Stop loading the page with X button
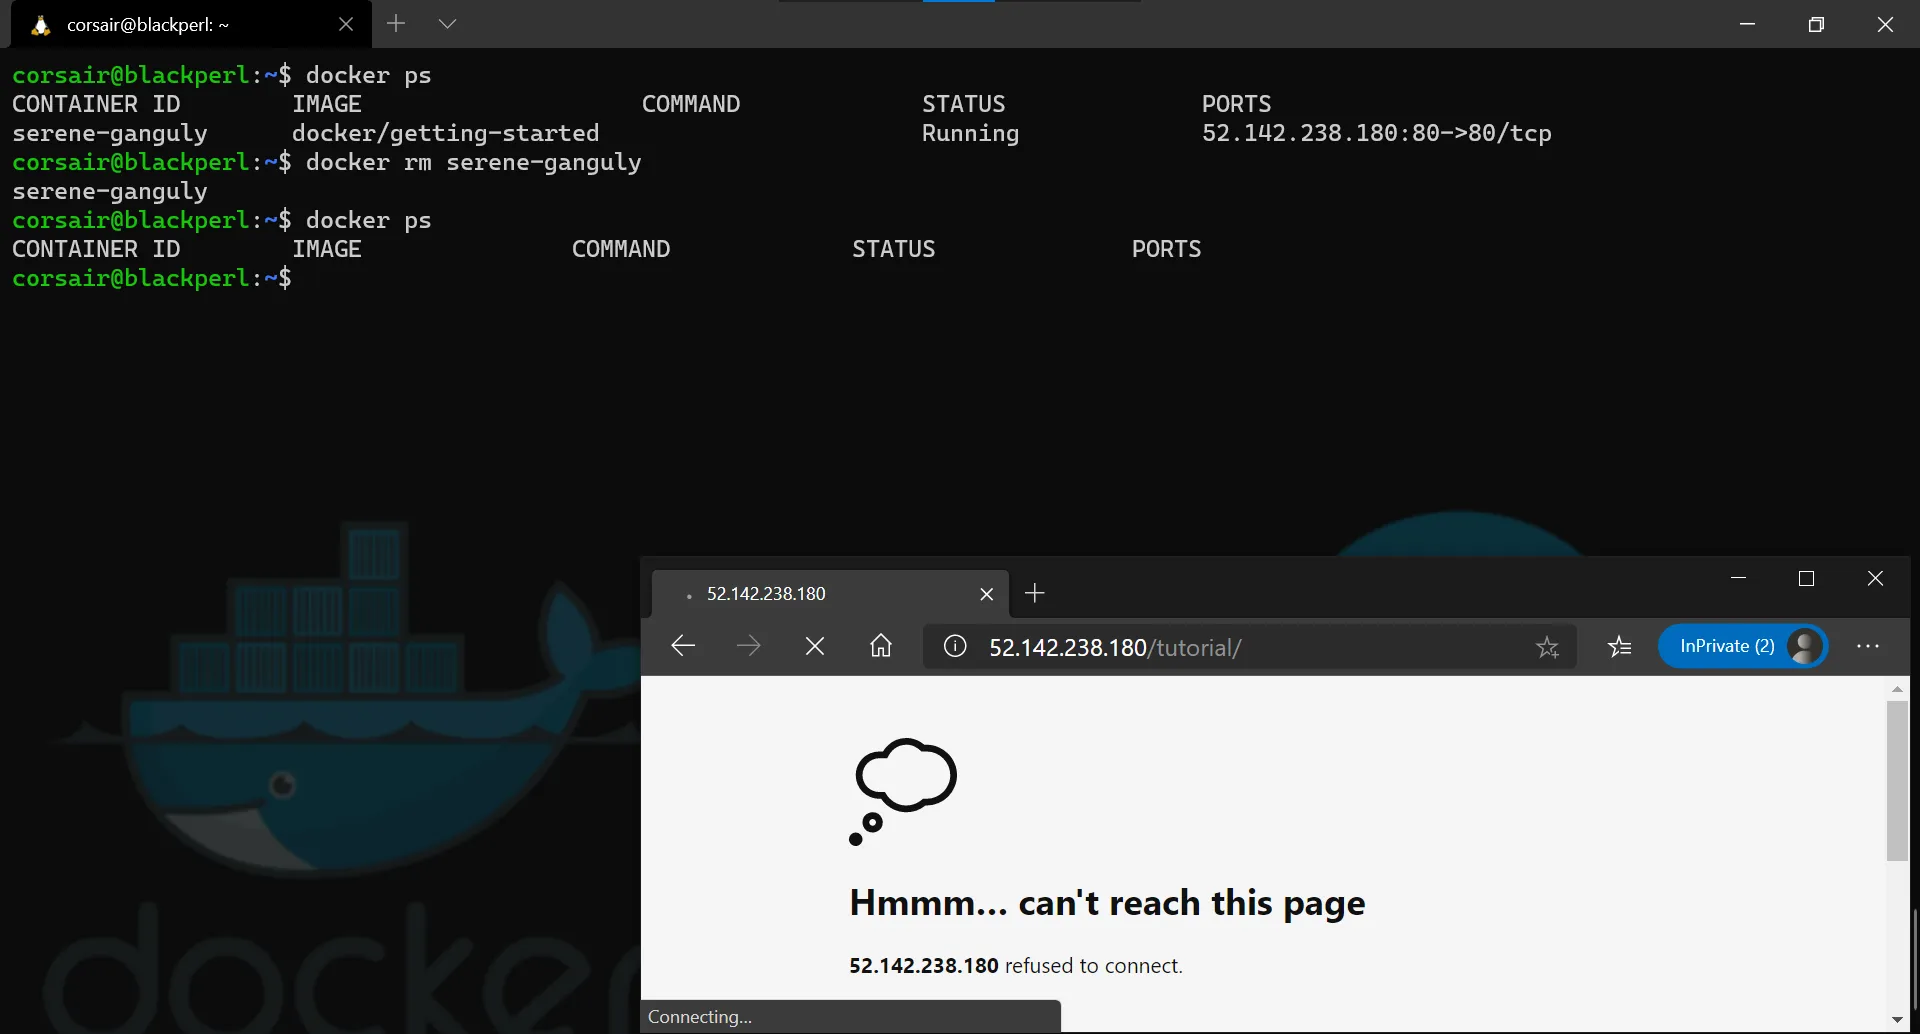Viewport: 1920px width, 1034px height. [x=815, y=646]
